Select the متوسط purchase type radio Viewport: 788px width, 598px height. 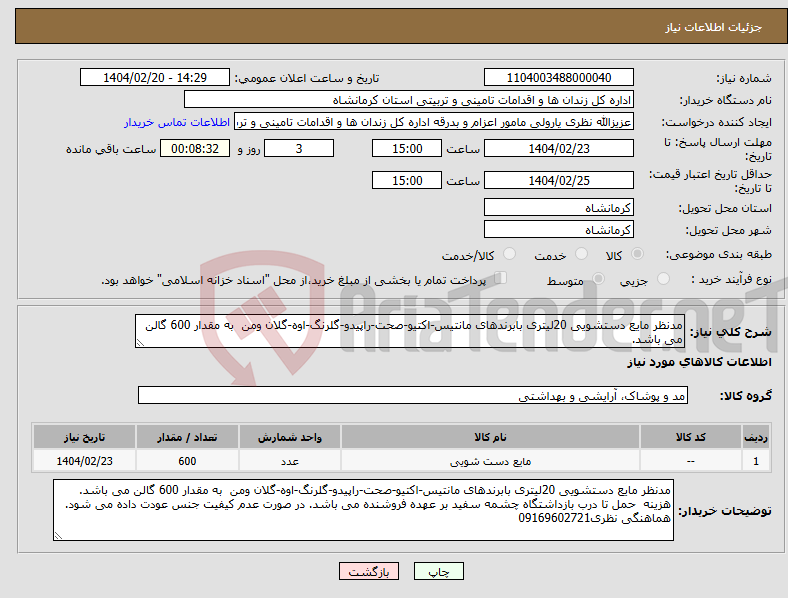598,278
